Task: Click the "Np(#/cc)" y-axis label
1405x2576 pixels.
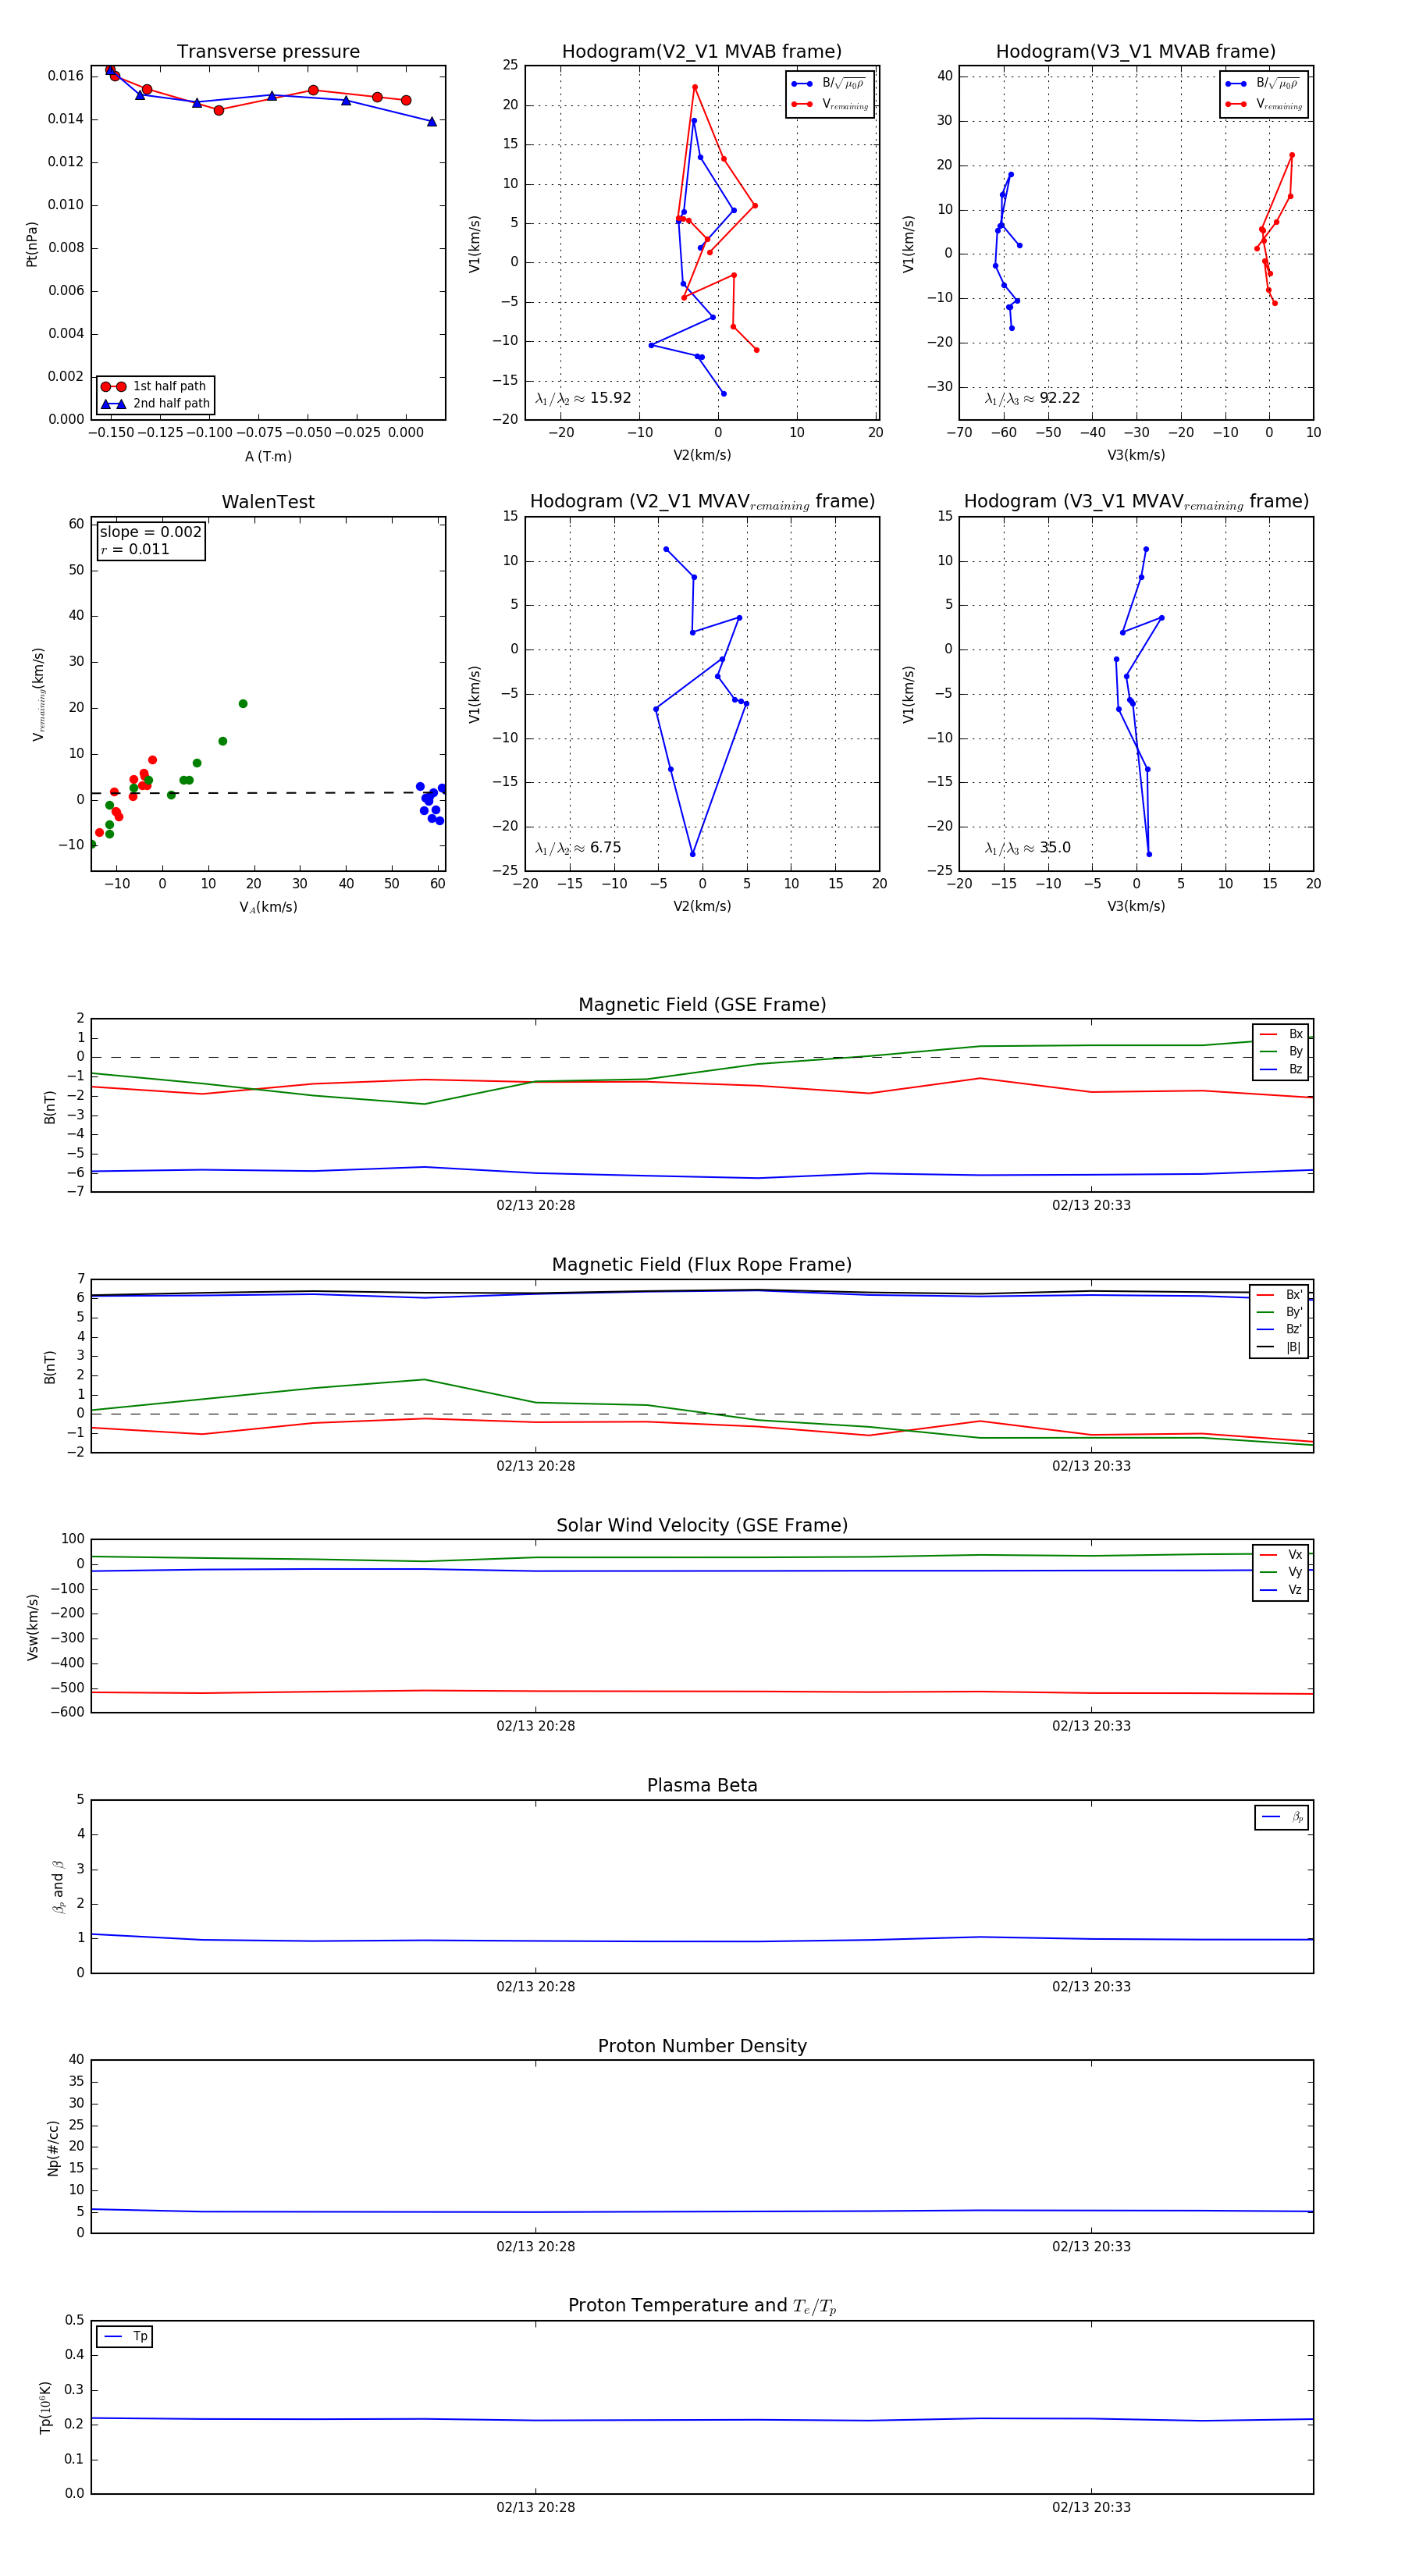Action: tap(53, 2148)
